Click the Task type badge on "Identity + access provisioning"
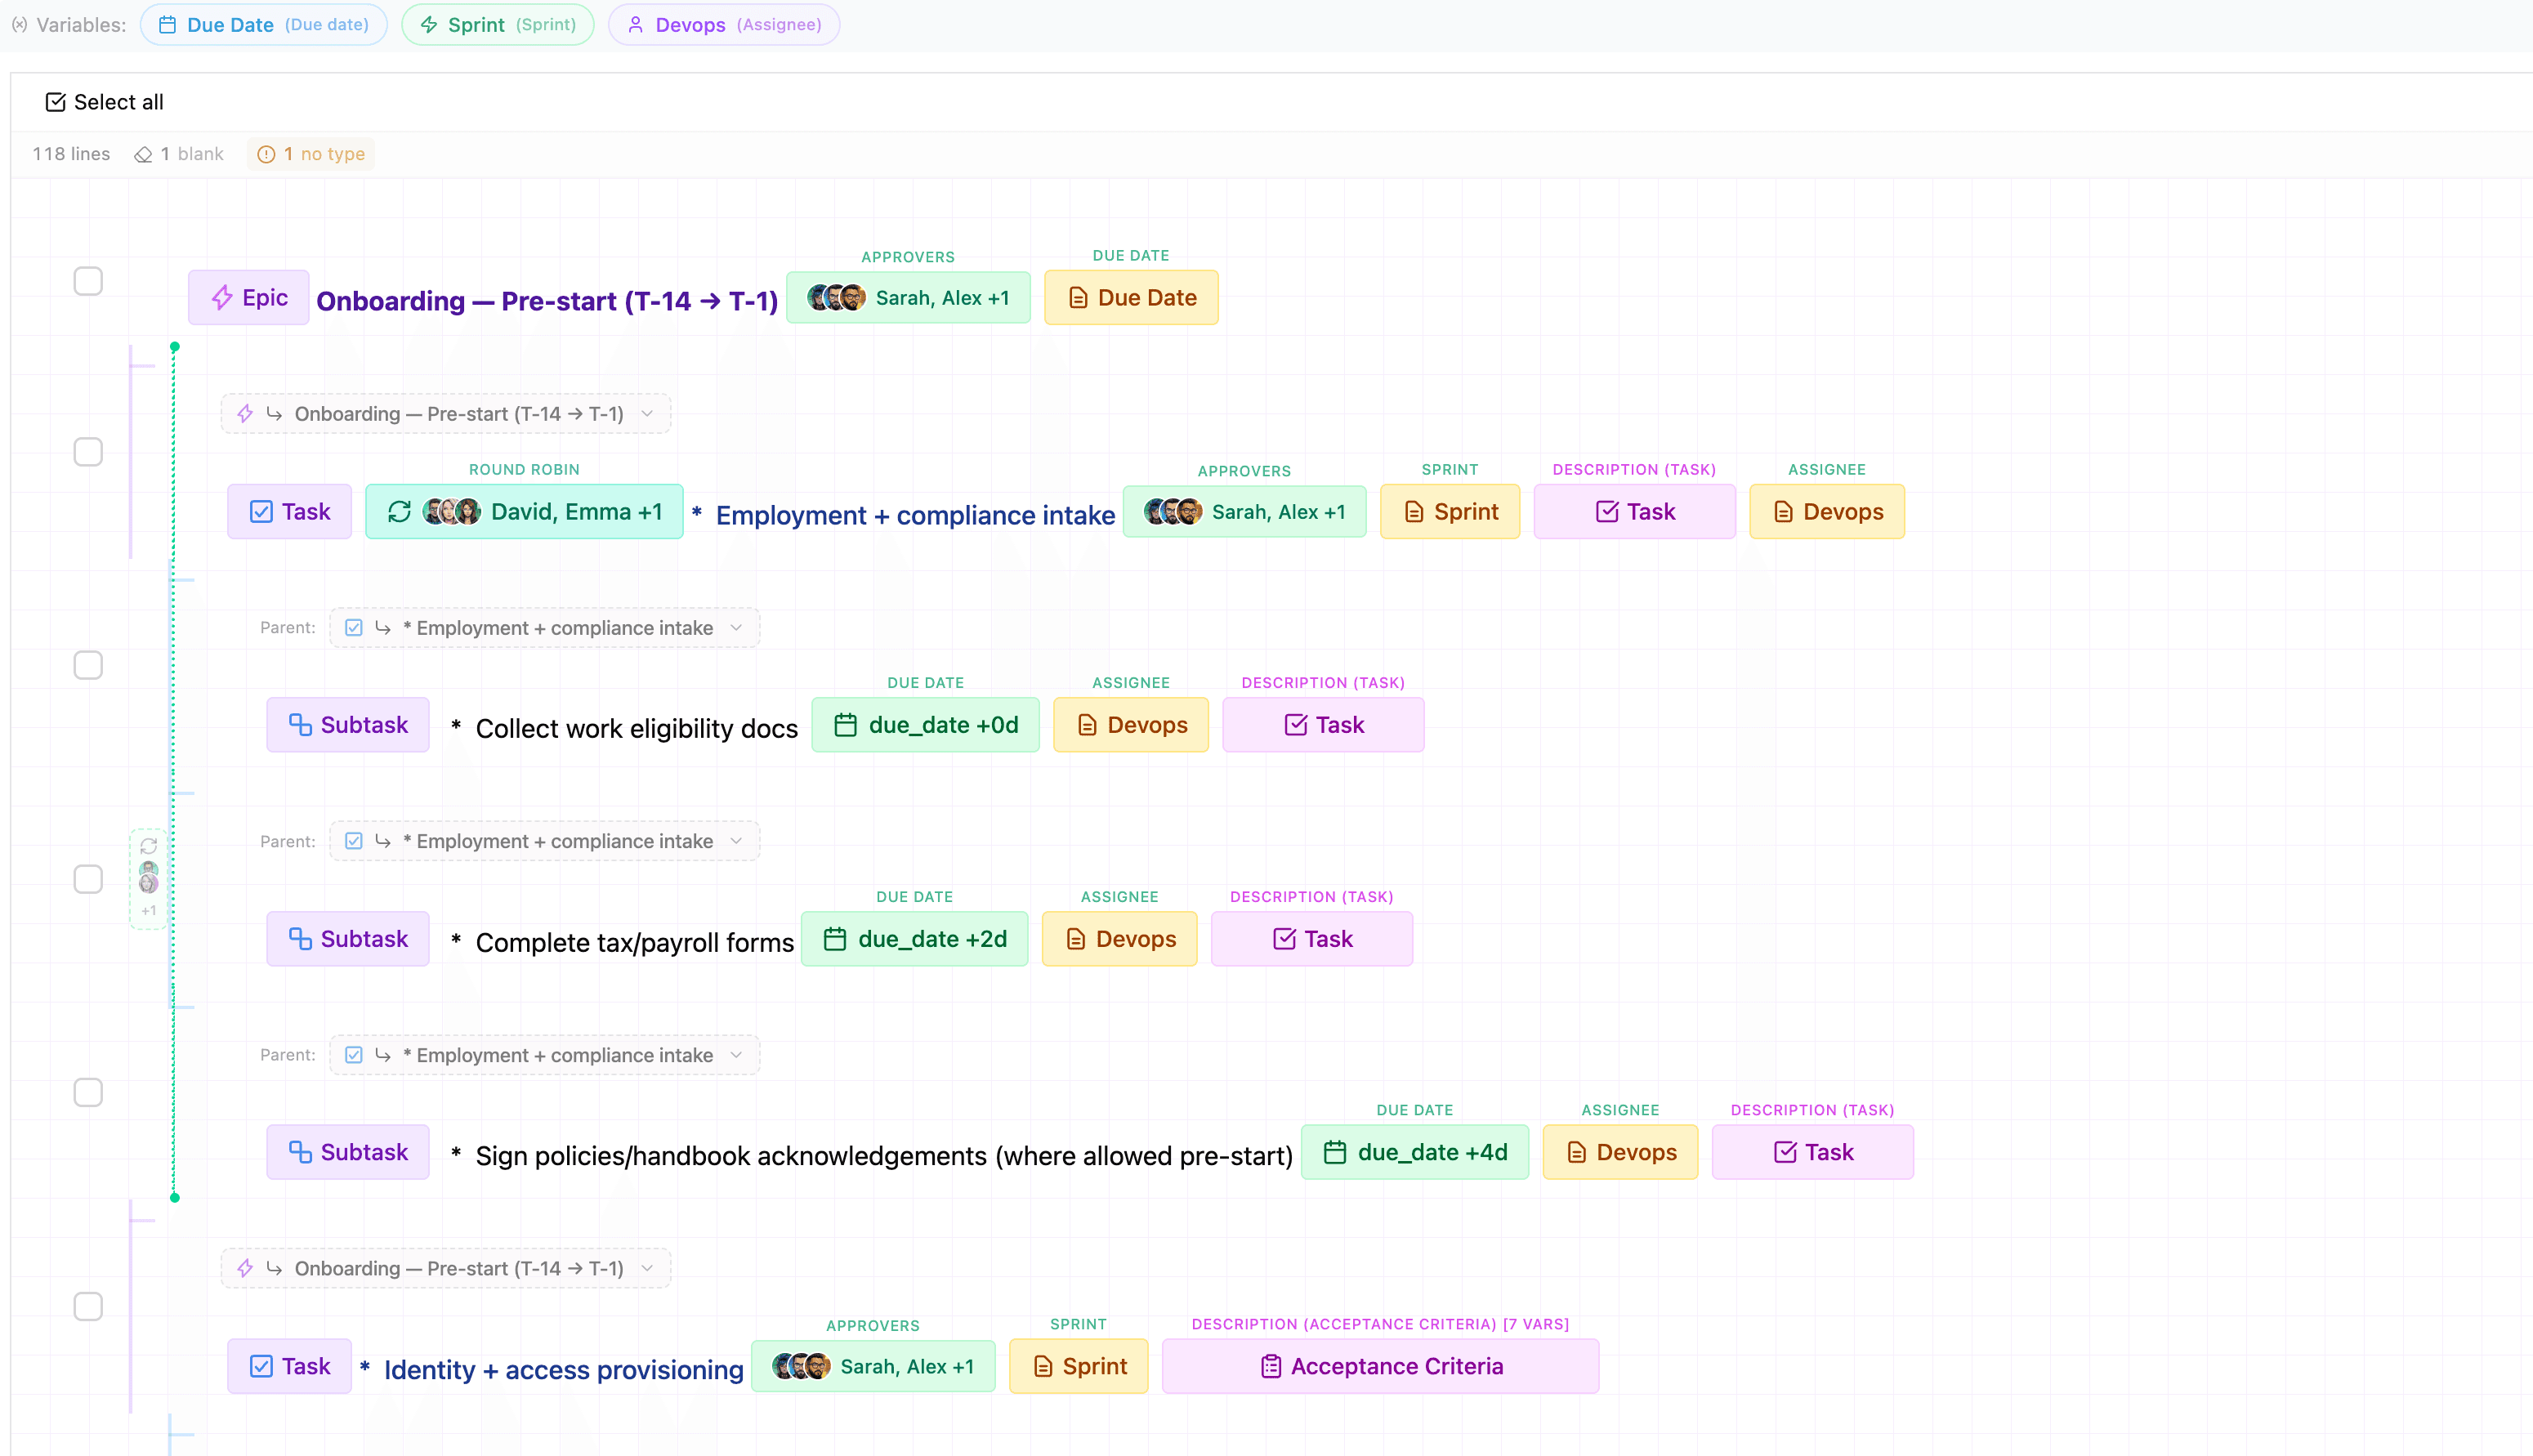 [x=289, y=1365]
